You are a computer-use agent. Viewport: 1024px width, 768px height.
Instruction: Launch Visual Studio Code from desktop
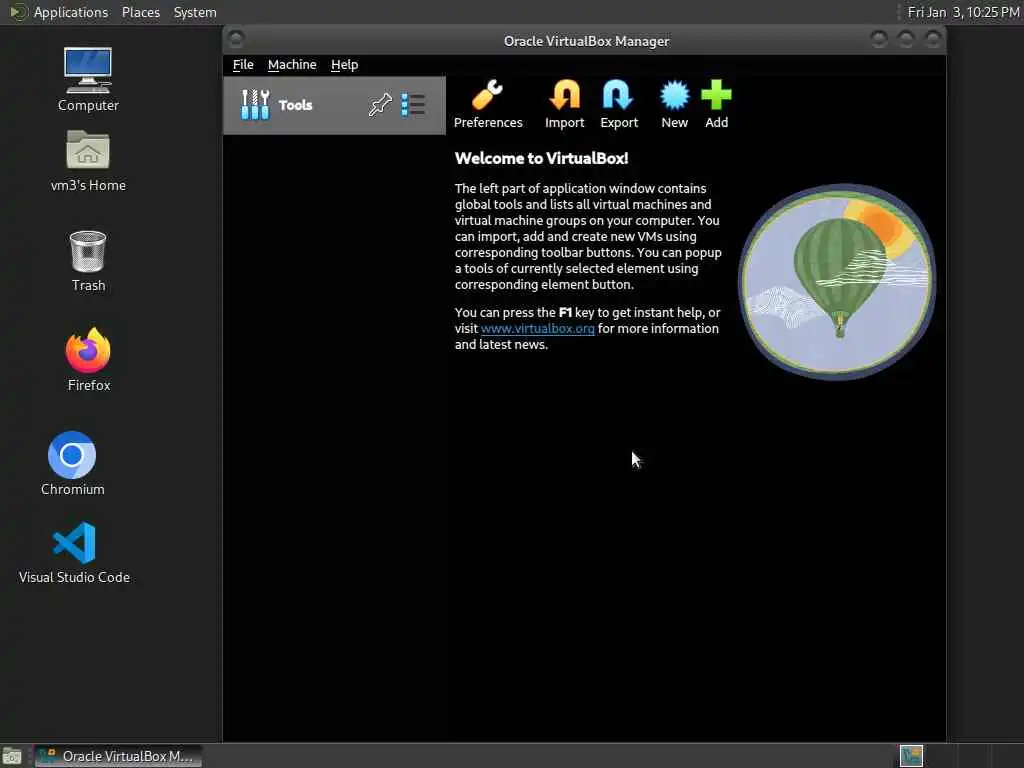[x=74, y=552]
